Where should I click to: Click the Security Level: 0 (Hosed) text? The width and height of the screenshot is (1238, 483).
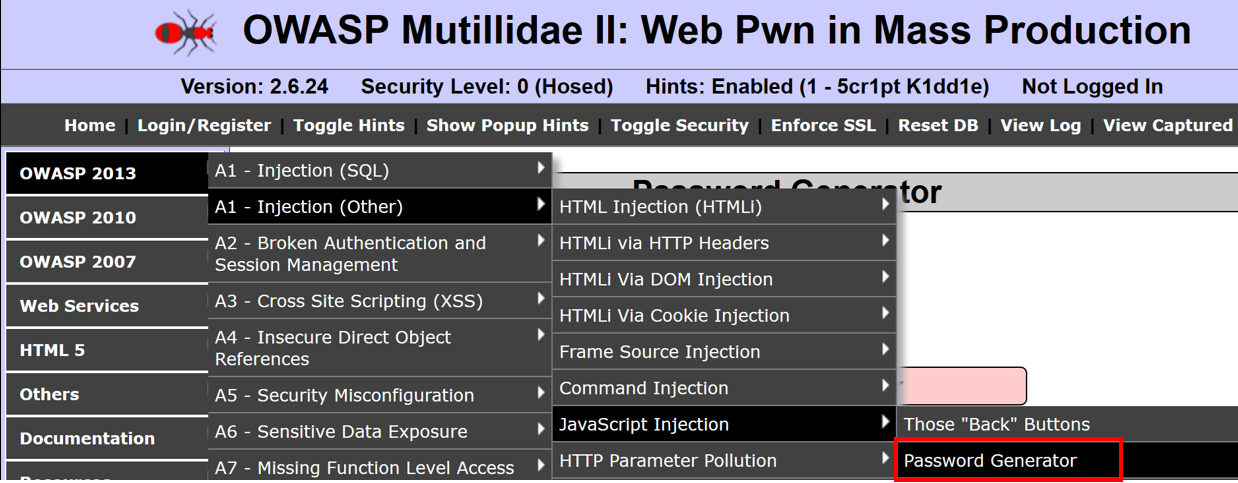[x=487, y=87]
